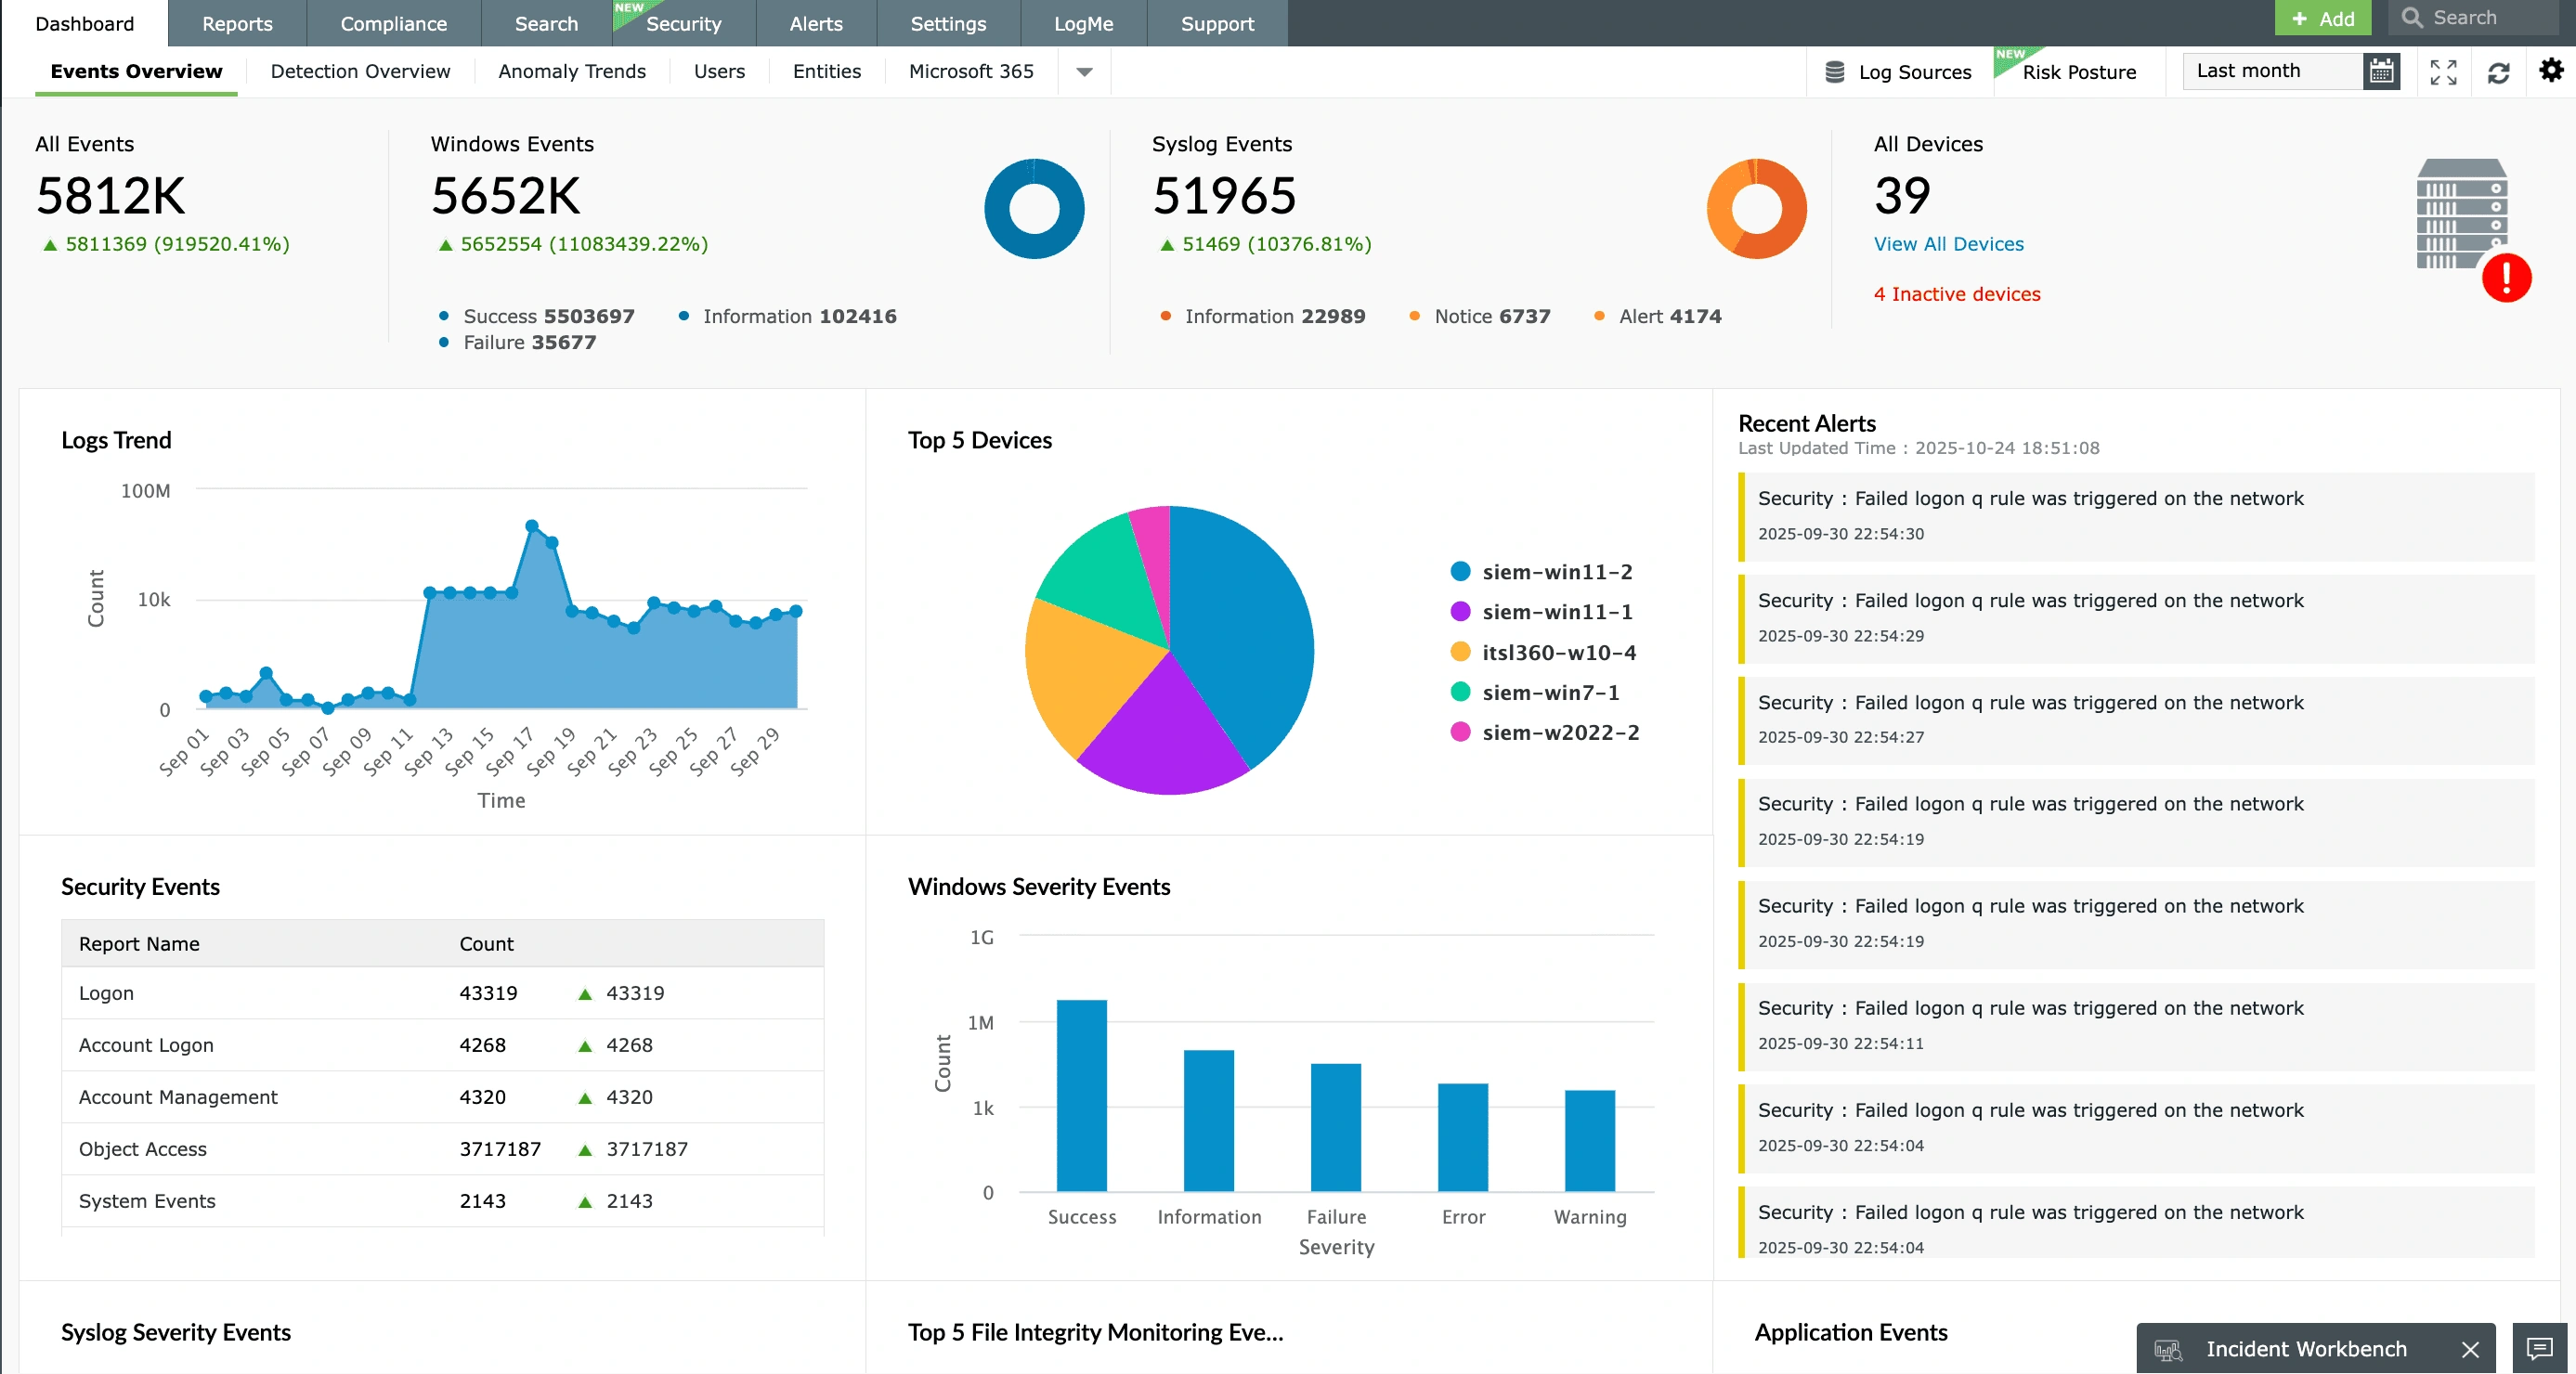This screenshot has width=2576, height=1374.
Task: Expand more dashboard tabs dropdown arrow
Action: point(1084,72)
